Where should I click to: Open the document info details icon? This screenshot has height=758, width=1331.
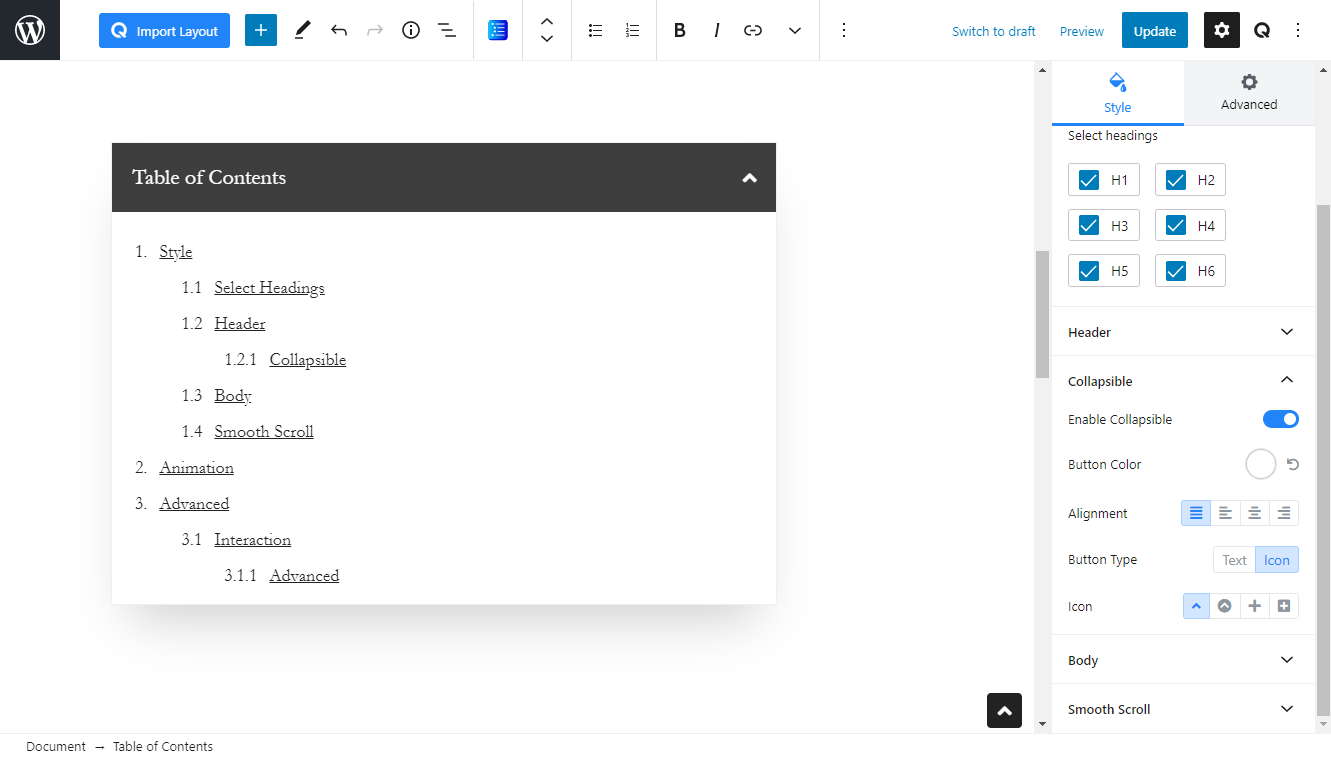[411, 30]
